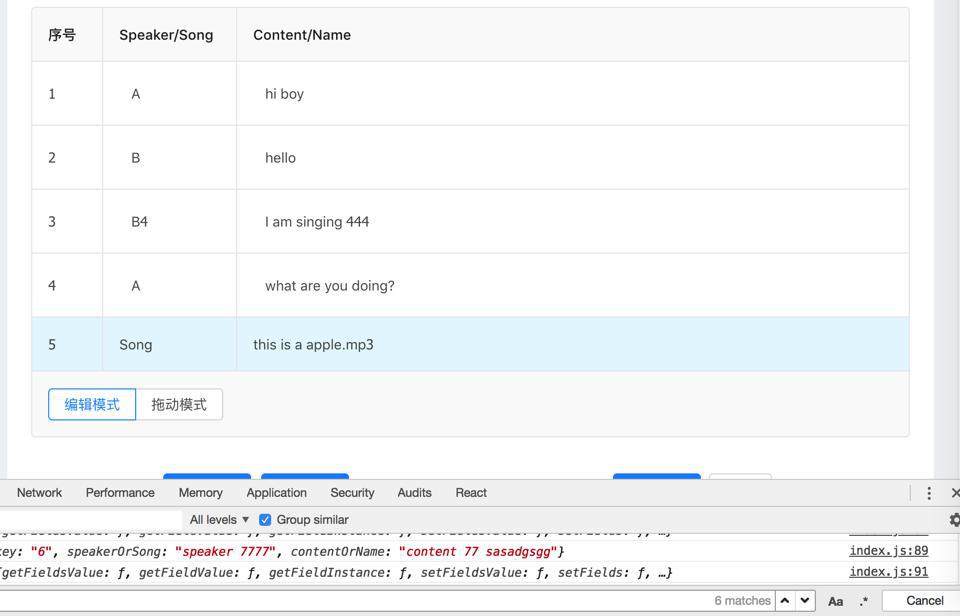Viewport: 960px width, 616px height.
Task: Uncheck the Group similar checkbox
Action: tap(265, 520)
